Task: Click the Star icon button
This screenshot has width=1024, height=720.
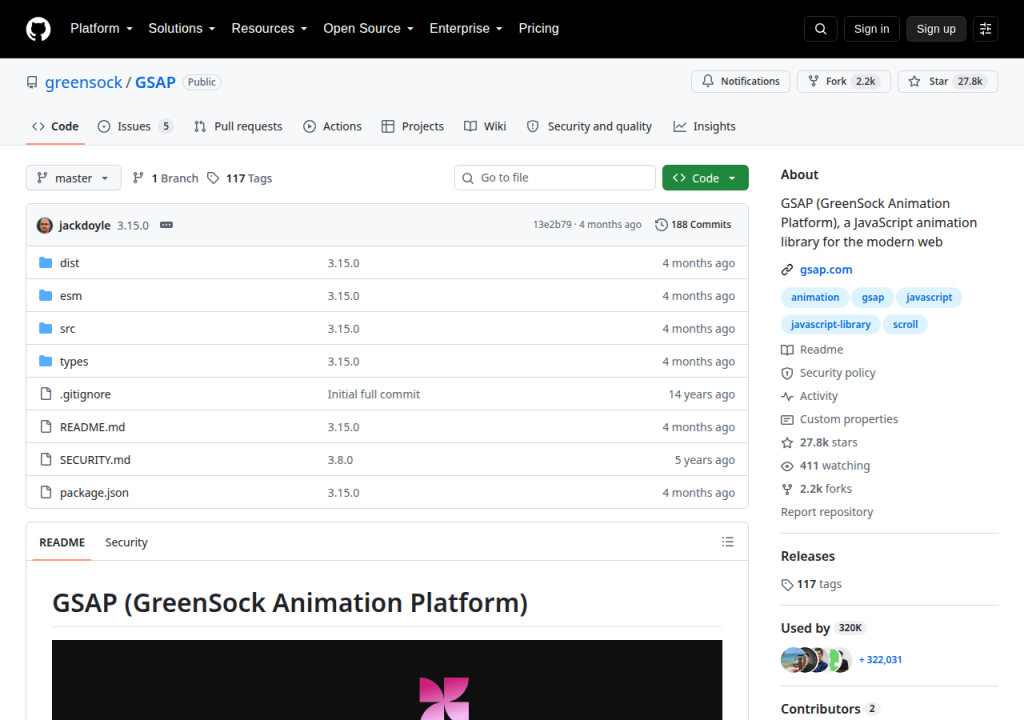Action: [x=914, y=81]
